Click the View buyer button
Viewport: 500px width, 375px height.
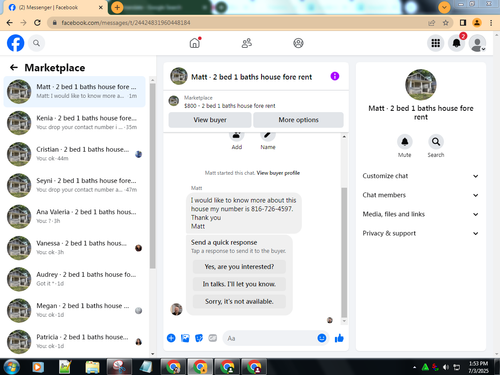coord(210,120)
